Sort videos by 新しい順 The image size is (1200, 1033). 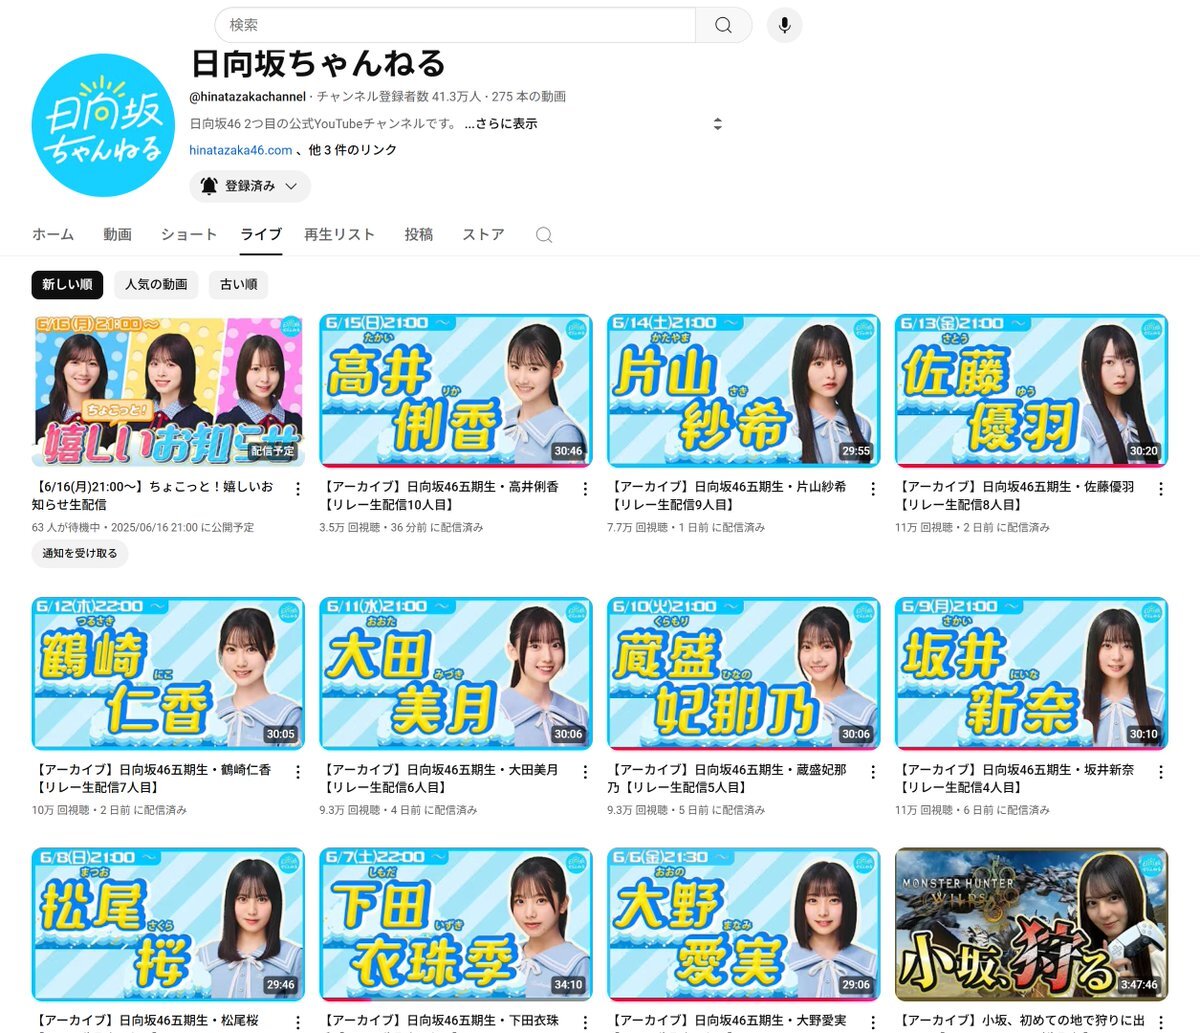click(x=67, y=285)
